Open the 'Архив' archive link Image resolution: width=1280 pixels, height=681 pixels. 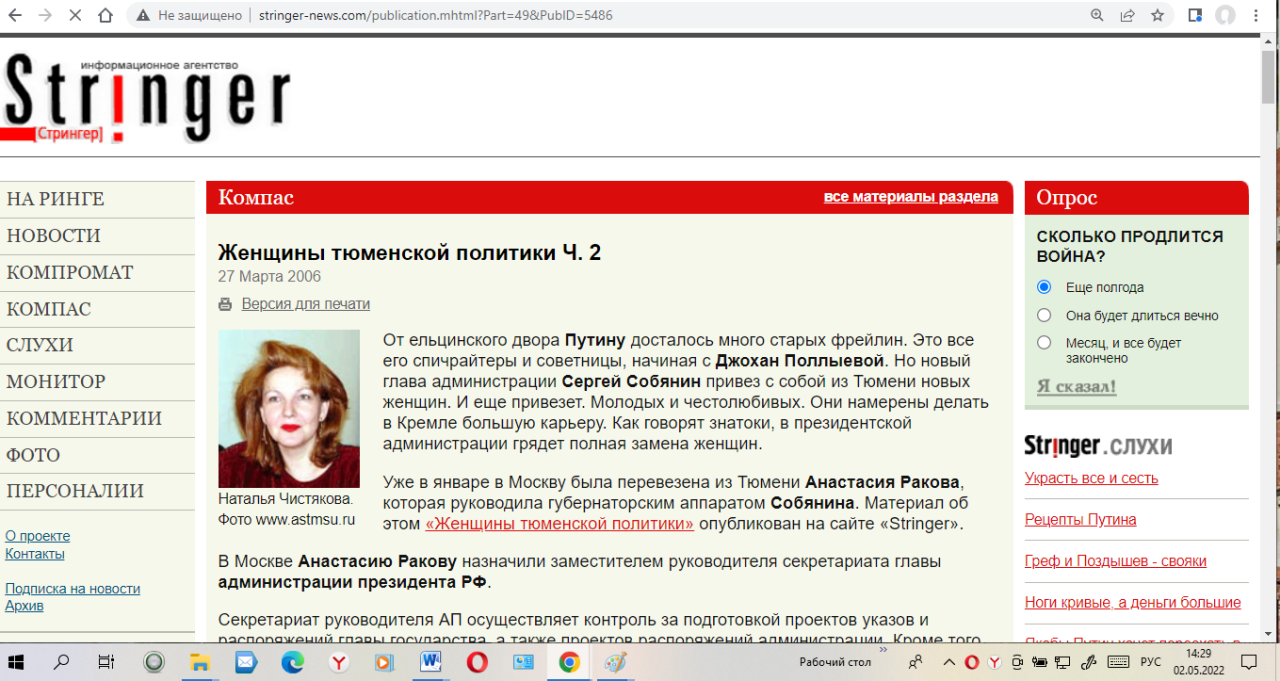[x=24, y=606]
